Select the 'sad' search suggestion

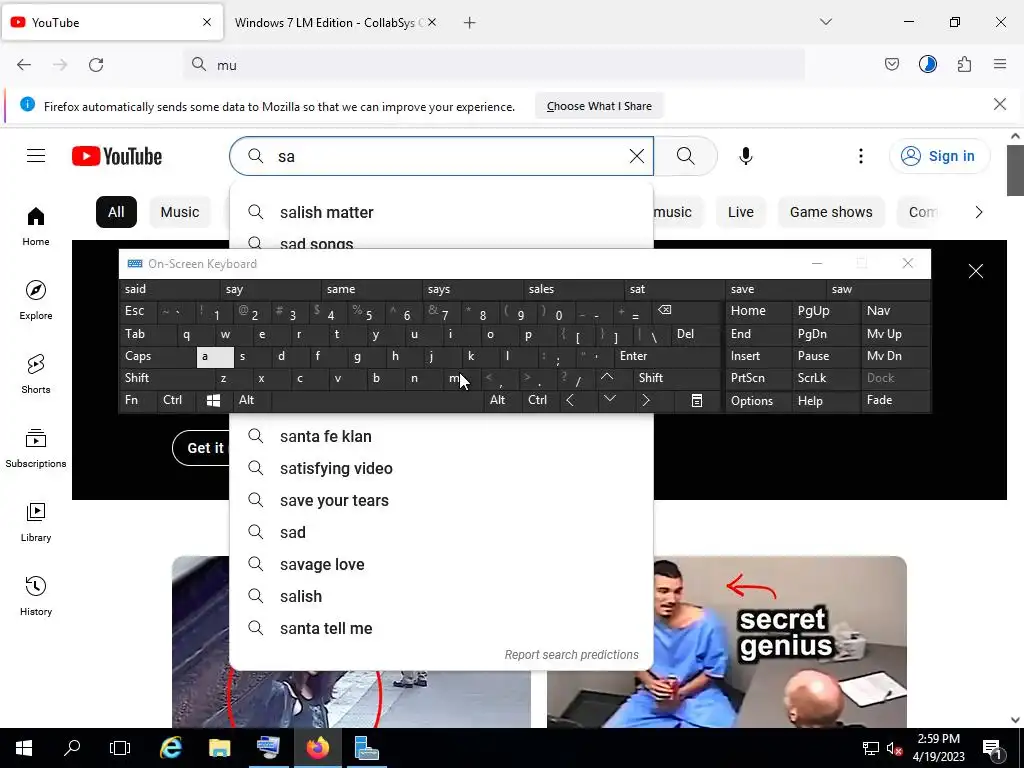tap(441, 532)
